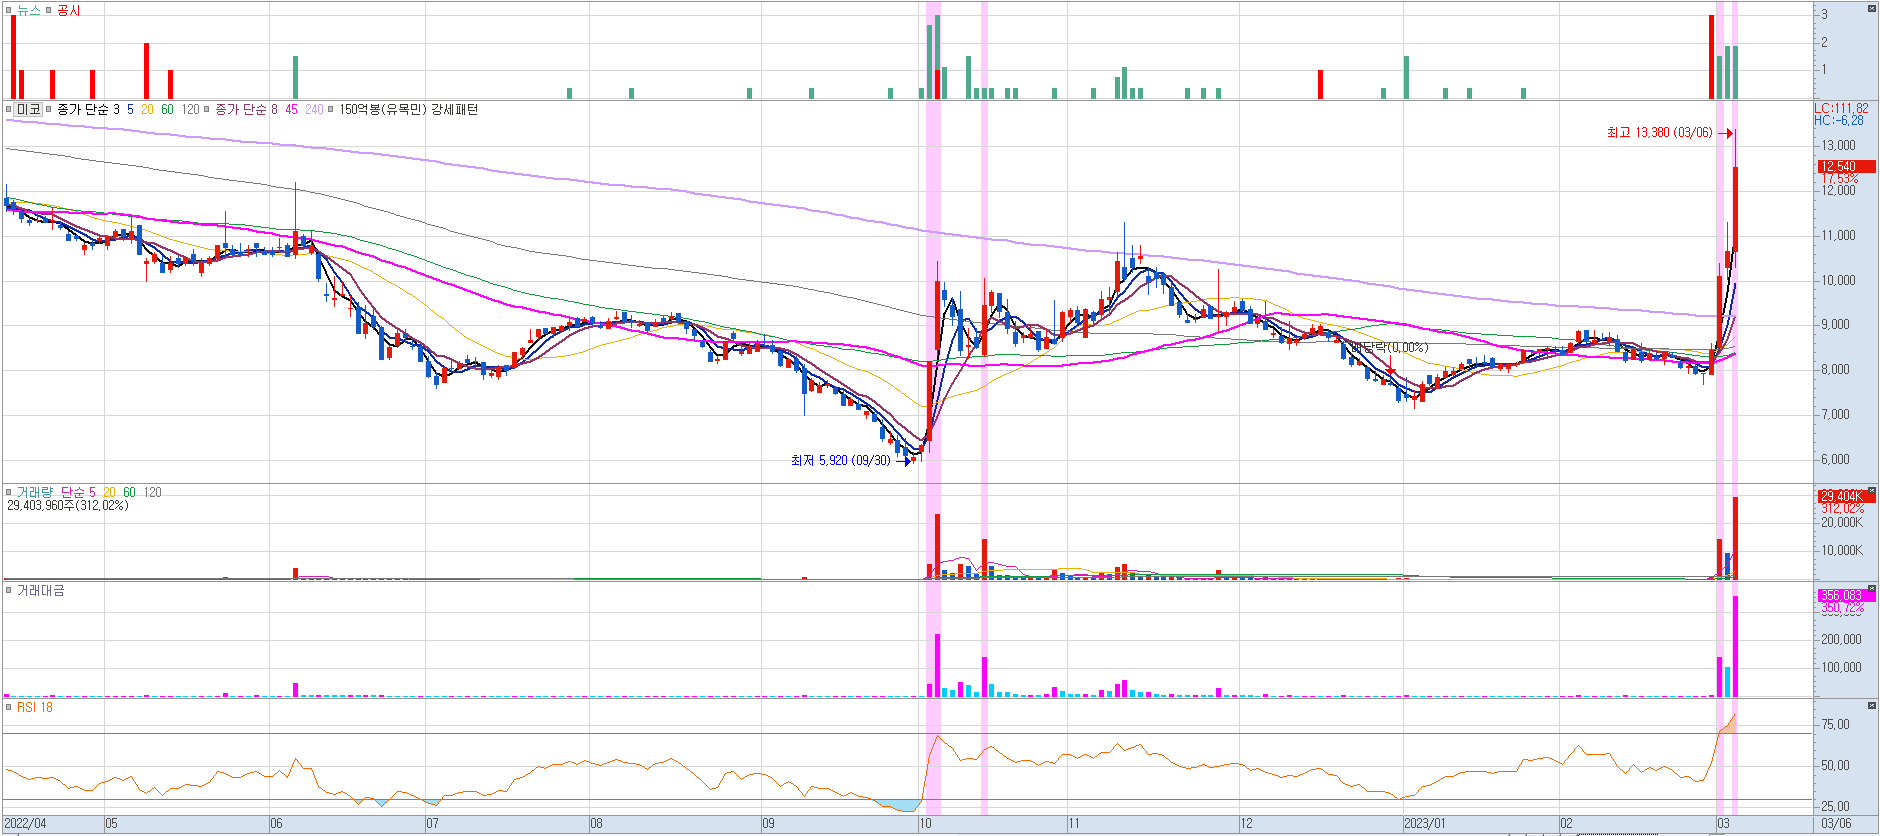Click the 20,000K volume axis label
This screenshot has width=1880, height=836.
pos(1842,522)
